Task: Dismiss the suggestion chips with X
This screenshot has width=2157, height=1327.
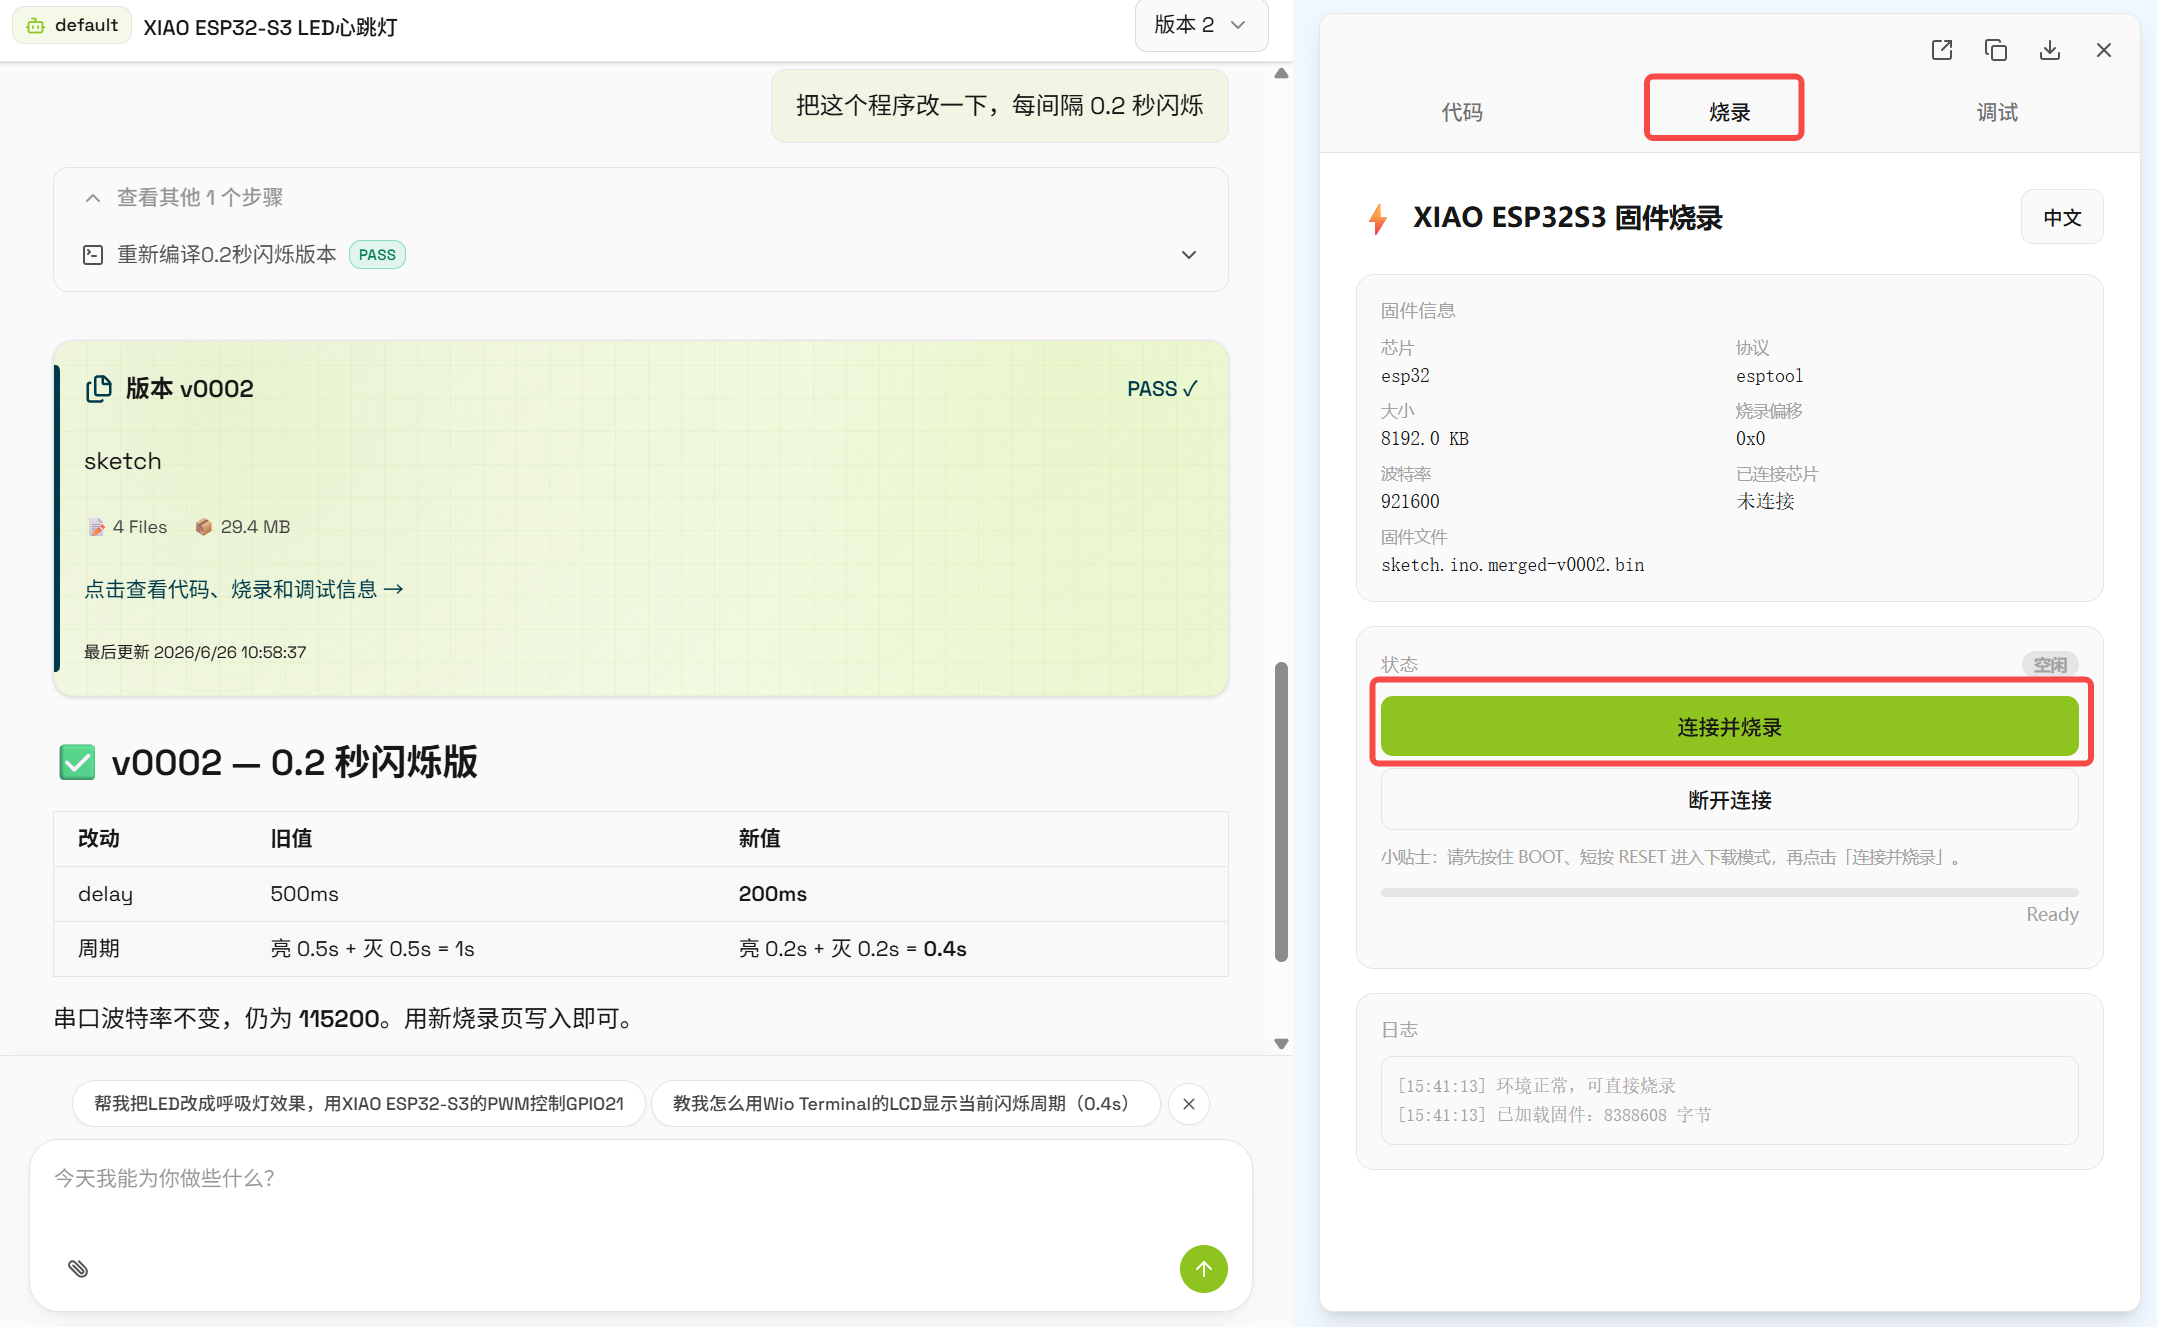Action: click(1188, 1104)
